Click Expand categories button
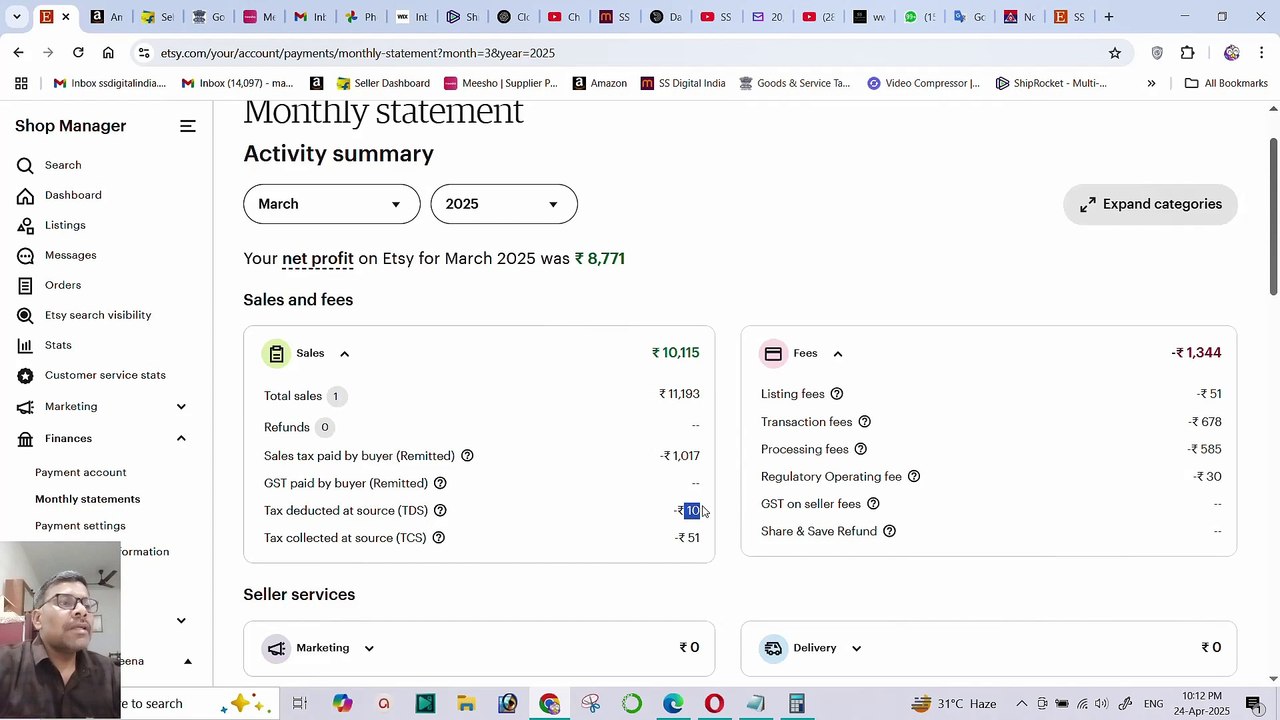Screen dimensions: 1280x720 [x=1150, y=204]
